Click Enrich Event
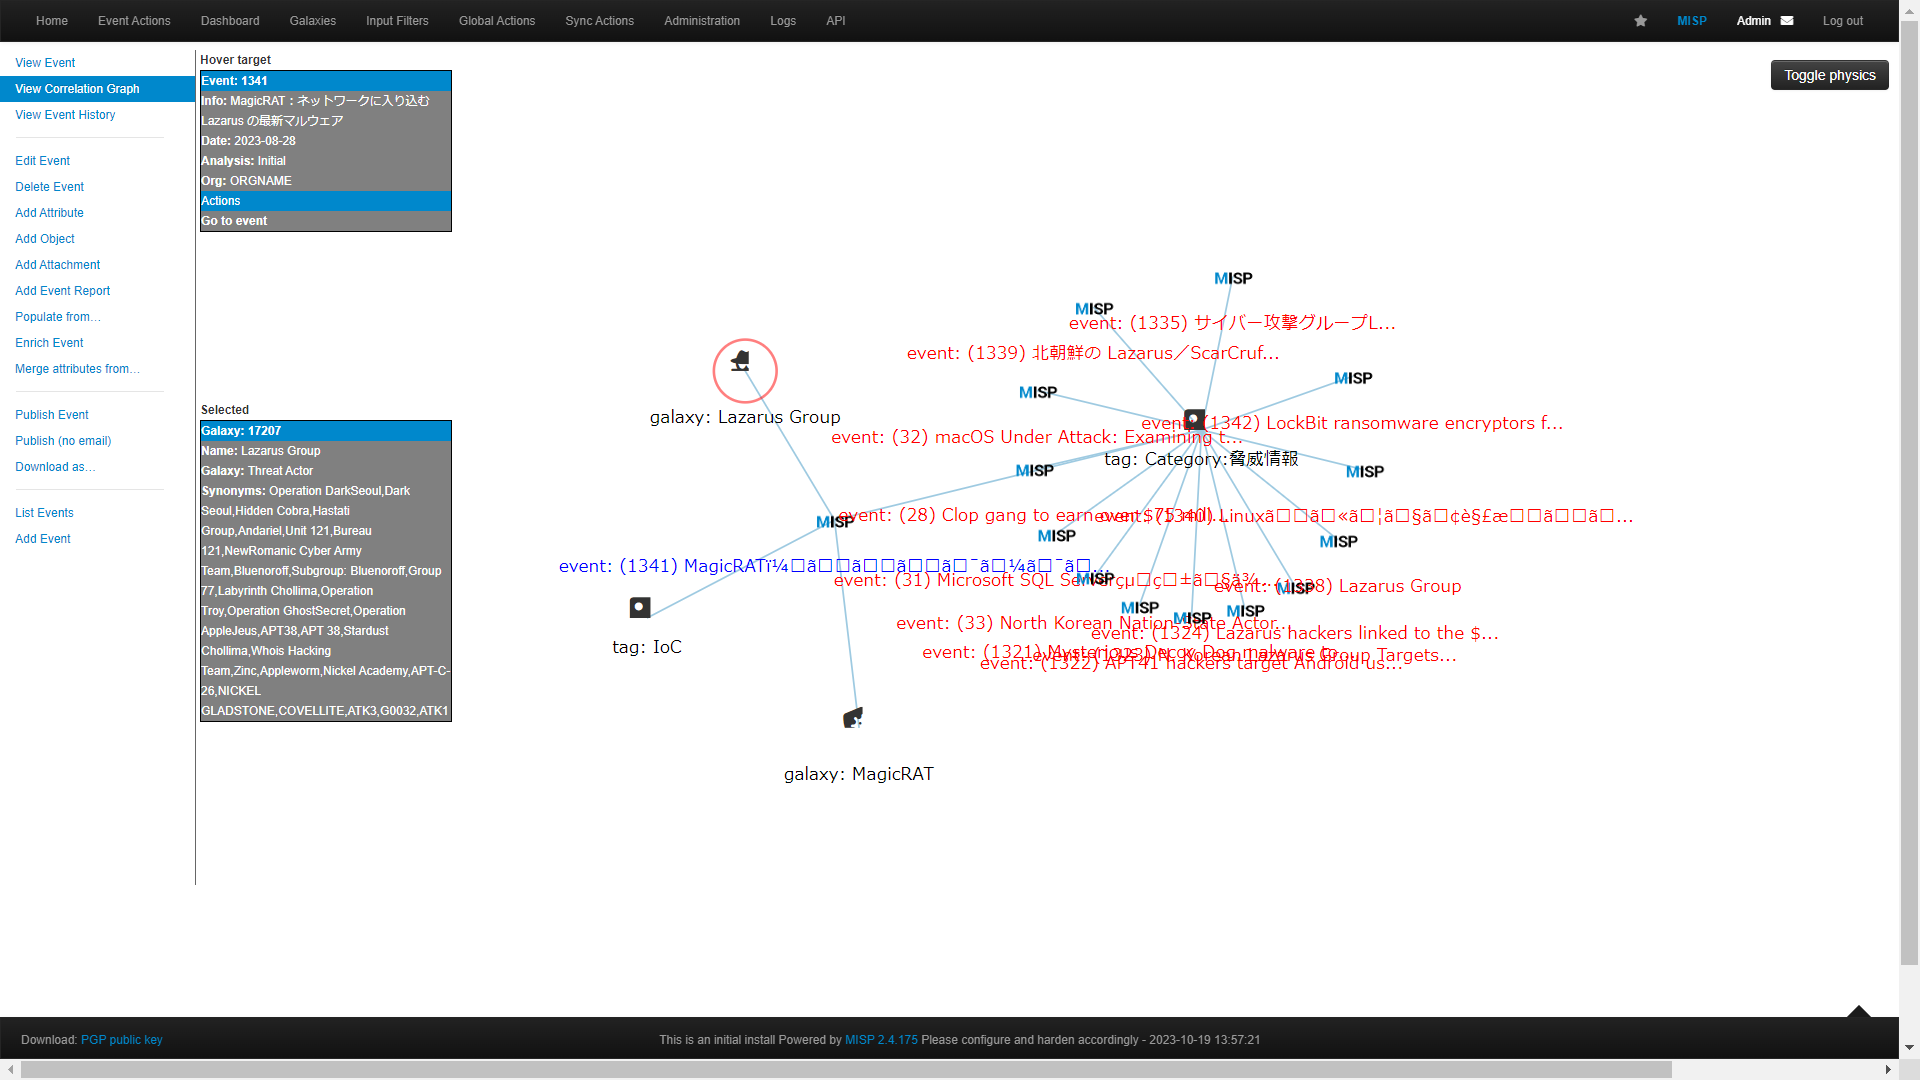Screen dimensions: 1920x1080 click(49, 343)
